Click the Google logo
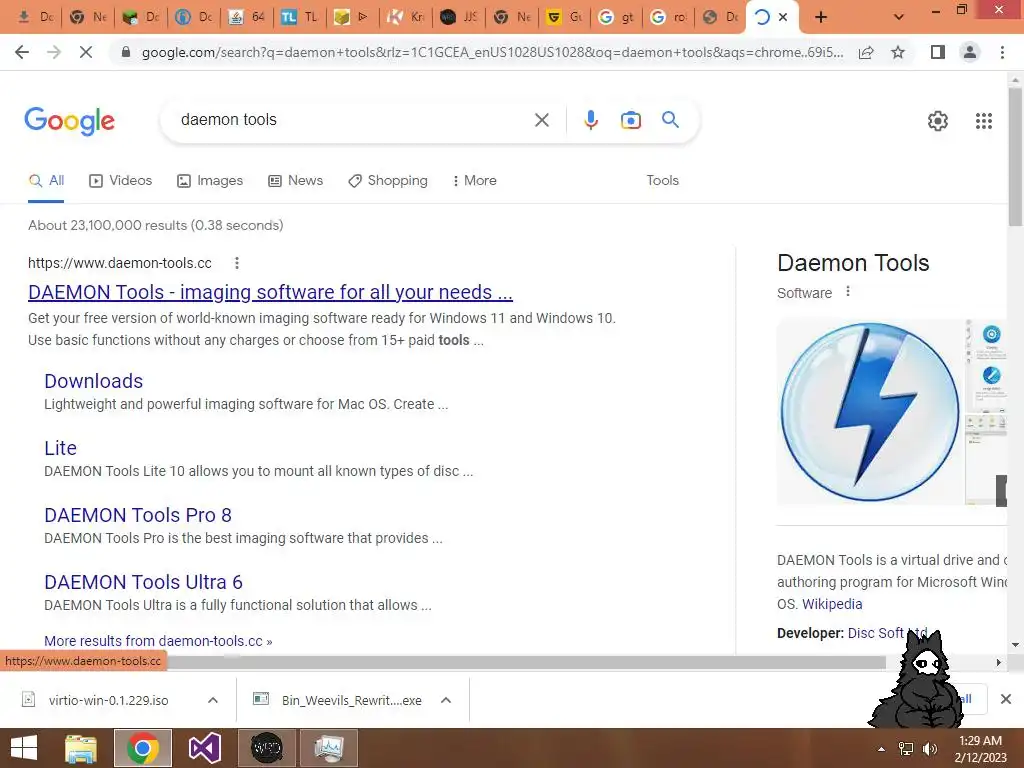Image resolution: width=1024 pixels, height=768 pixels. tap(69, 121)
